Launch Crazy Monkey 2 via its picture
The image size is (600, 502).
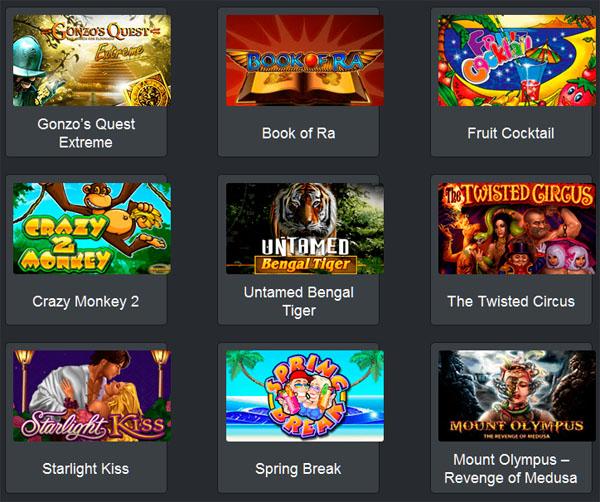pyautogui.click(x=92, y=228)
